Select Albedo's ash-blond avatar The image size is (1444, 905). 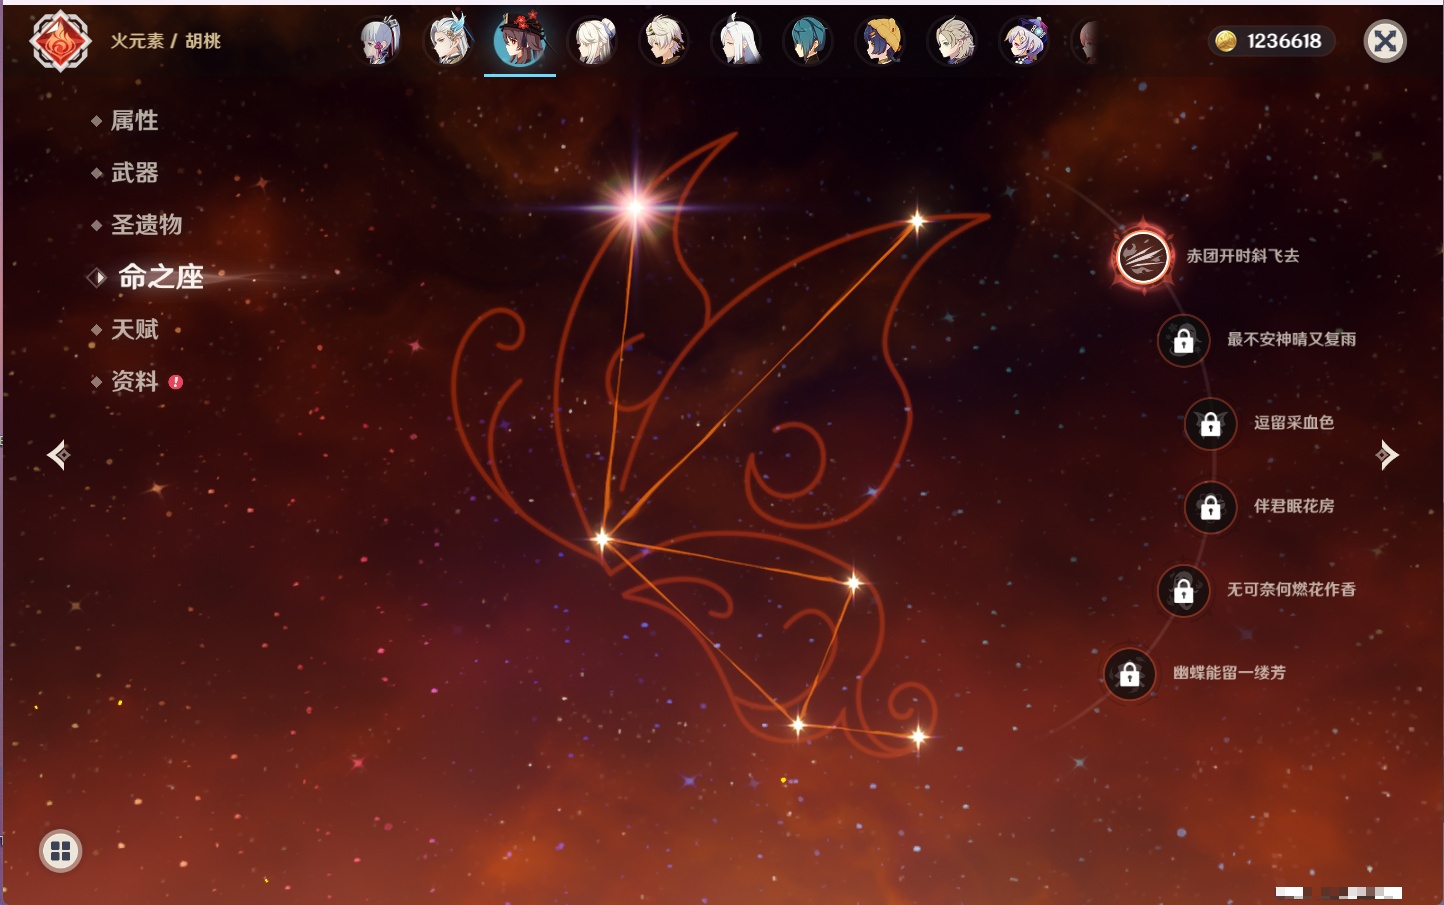953,42
